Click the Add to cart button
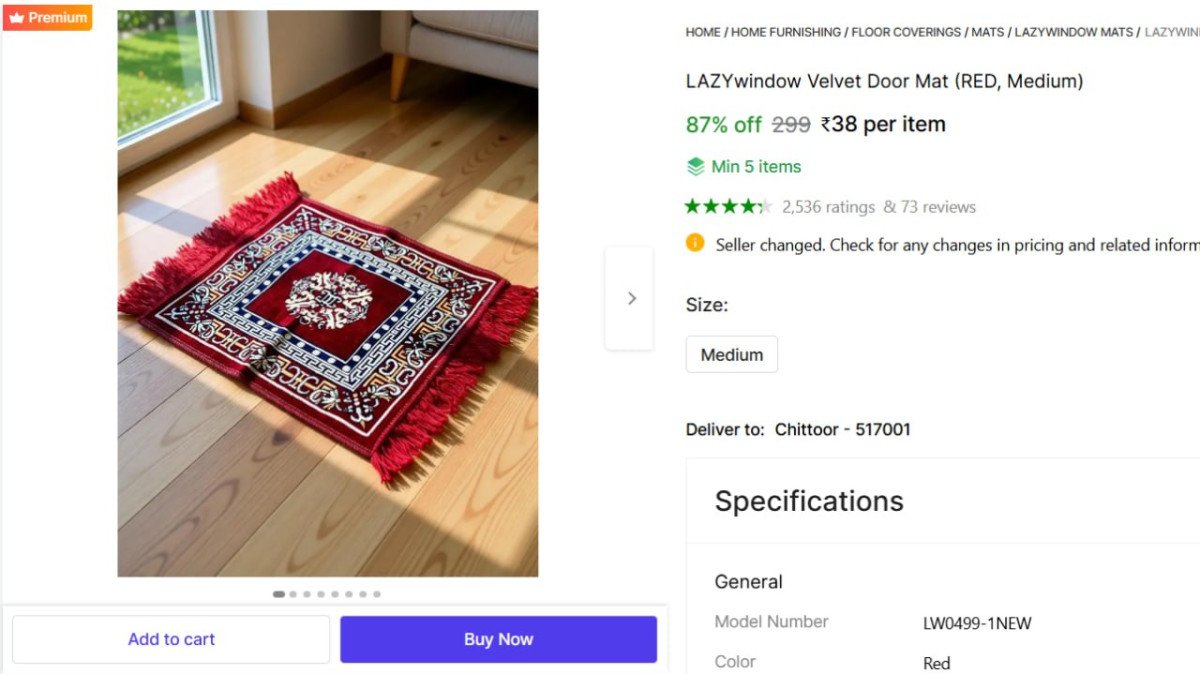 point(171,639)
